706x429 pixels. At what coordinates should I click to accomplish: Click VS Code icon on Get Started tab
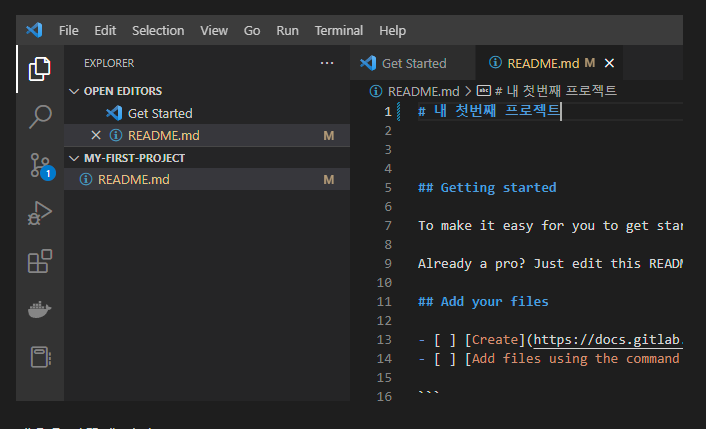(368, 63)
